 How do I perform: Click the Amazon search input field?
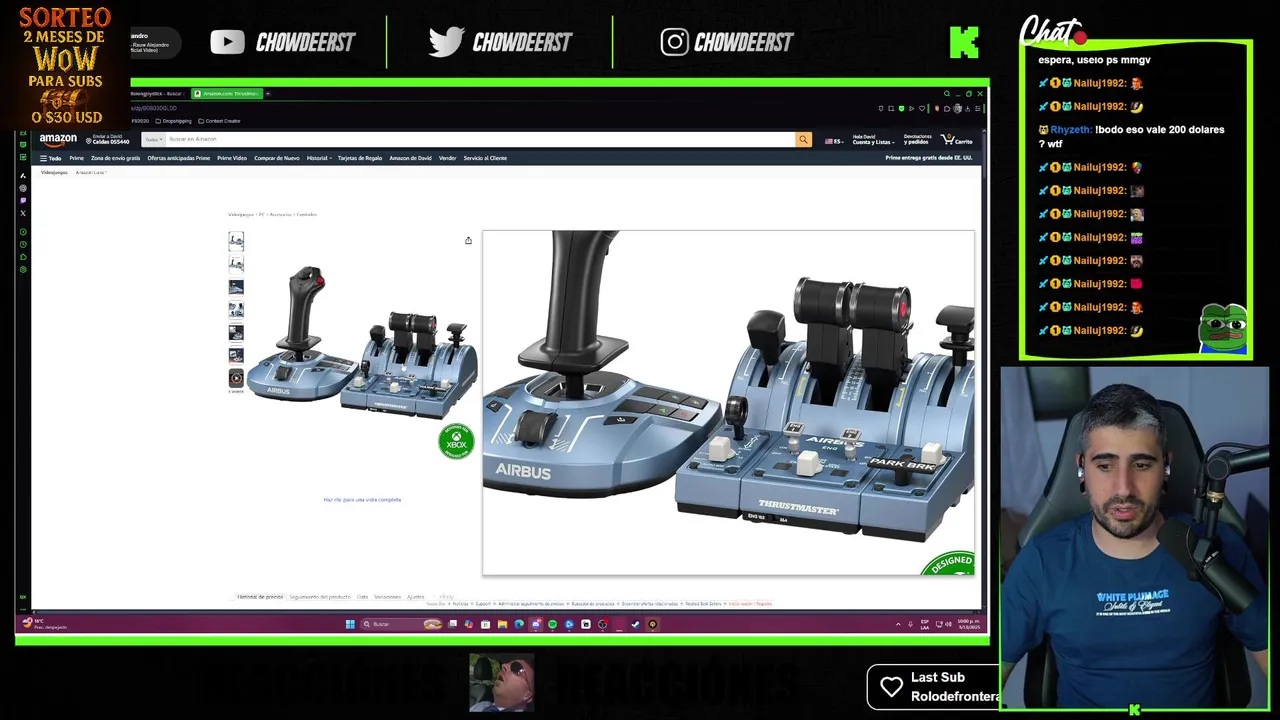point(480,140)
